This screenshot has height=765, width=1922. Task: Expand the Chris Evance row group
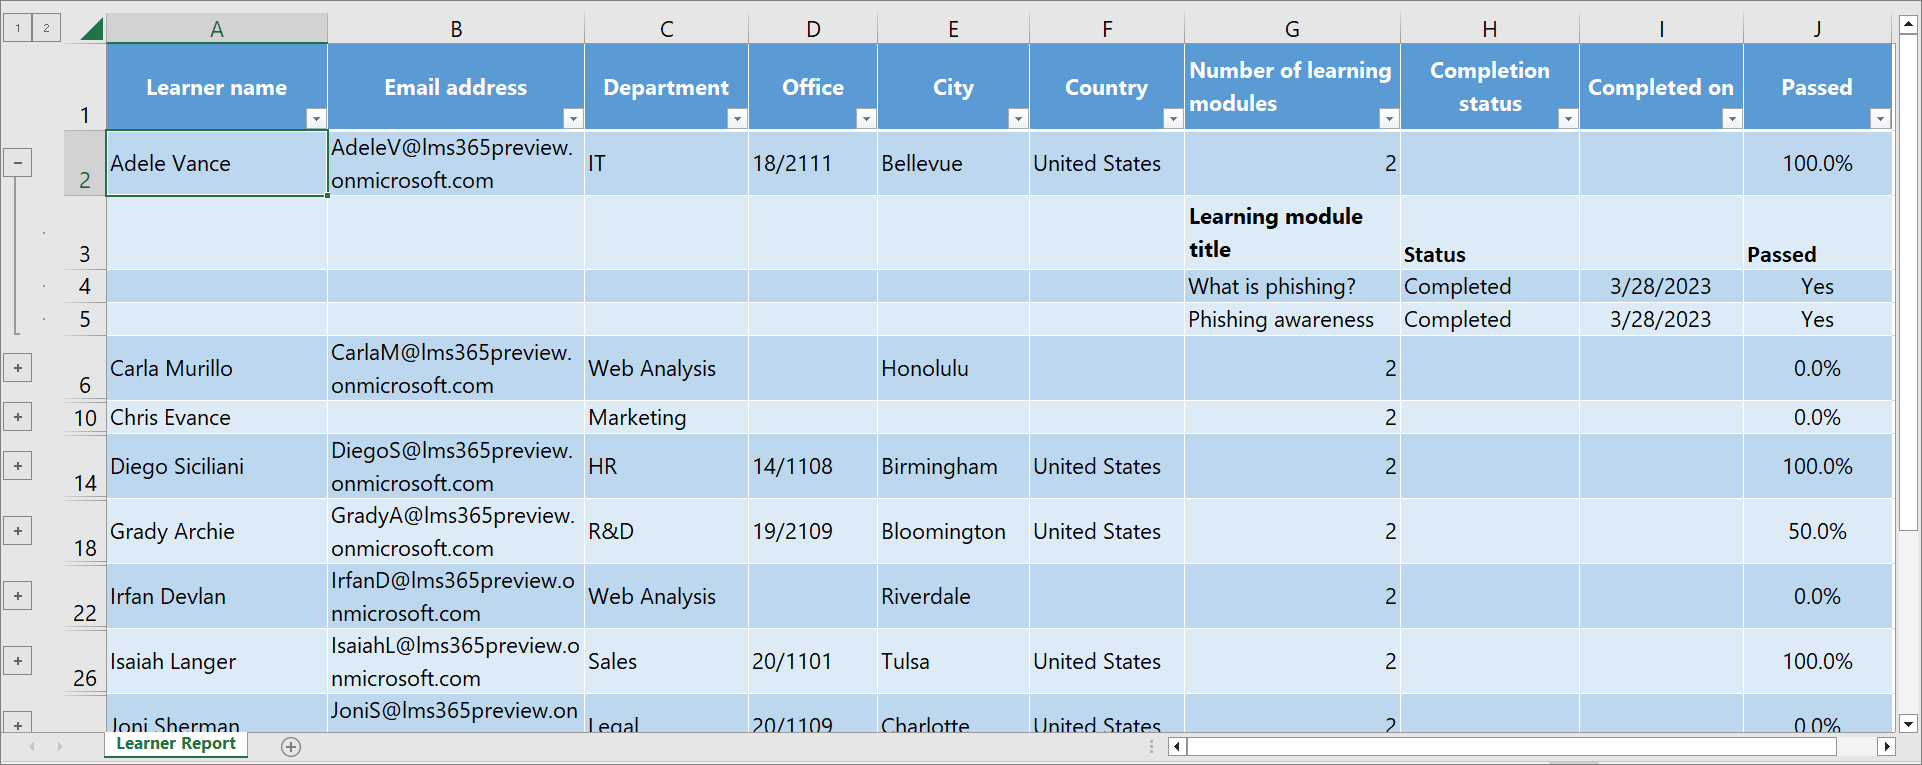point(18,417)
